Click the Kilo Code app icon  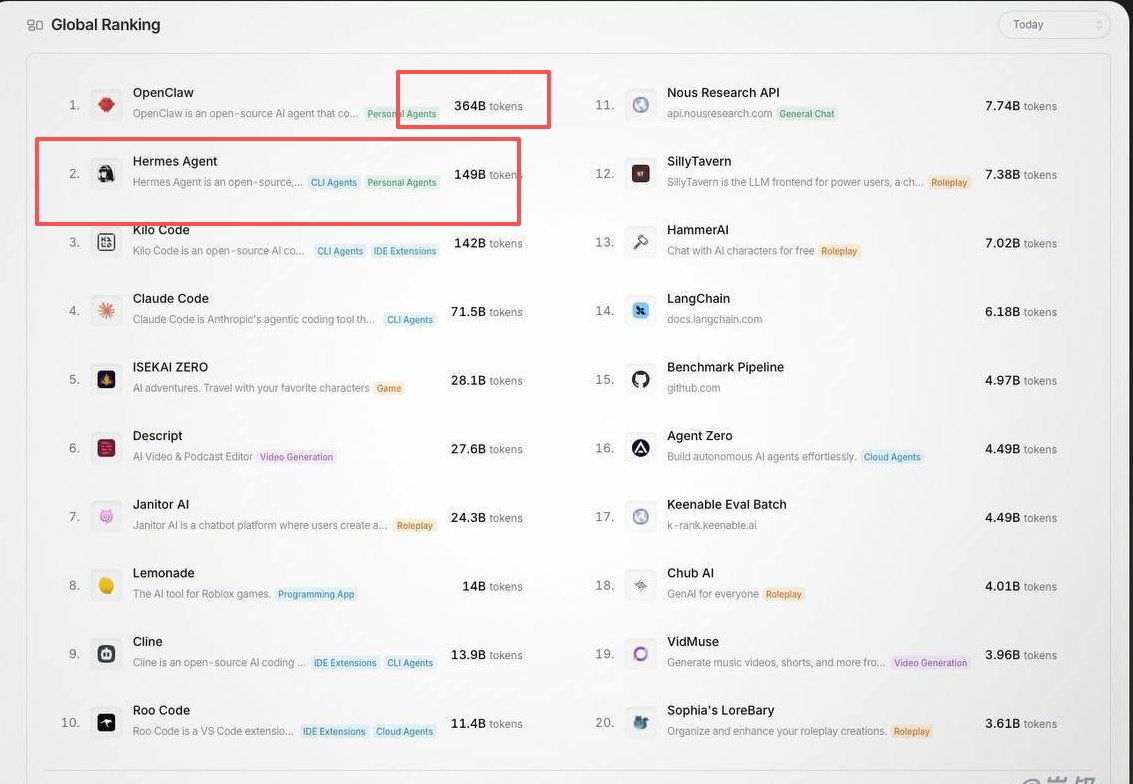(106, 242)
